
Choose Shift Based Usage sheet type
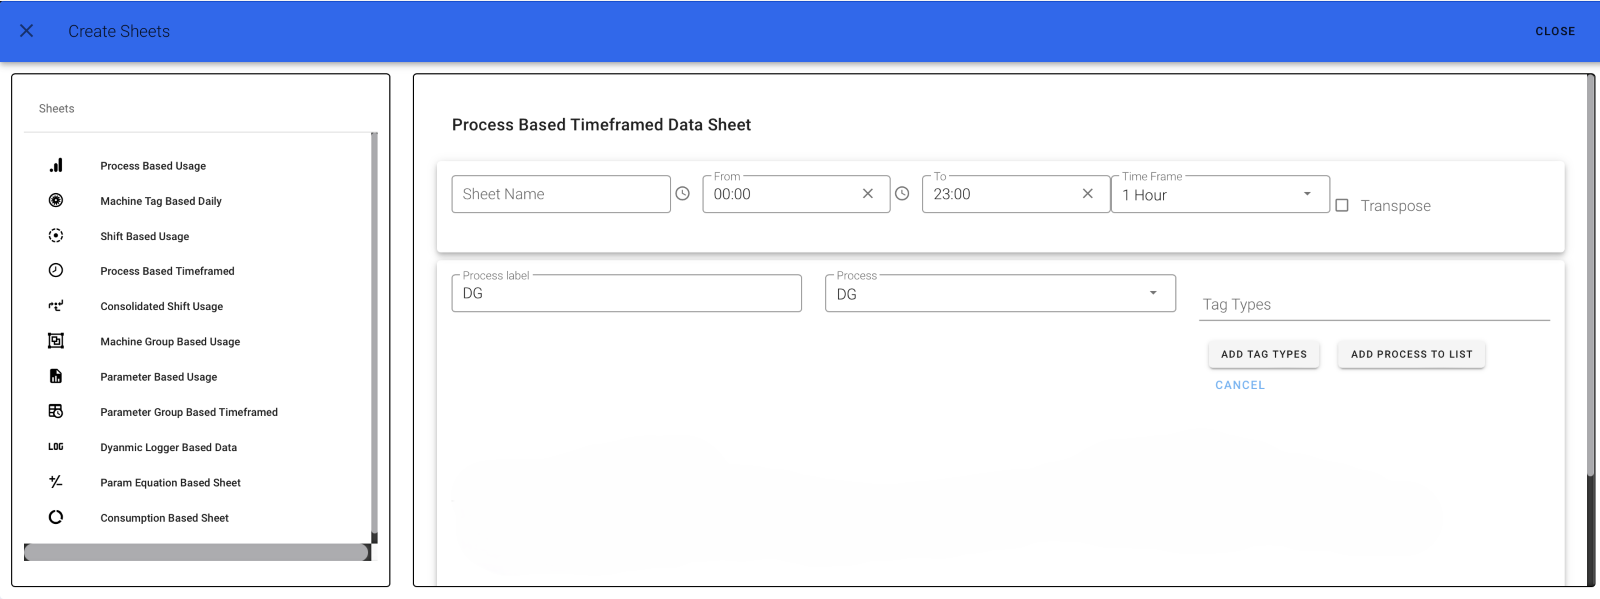tap(145, 236)
